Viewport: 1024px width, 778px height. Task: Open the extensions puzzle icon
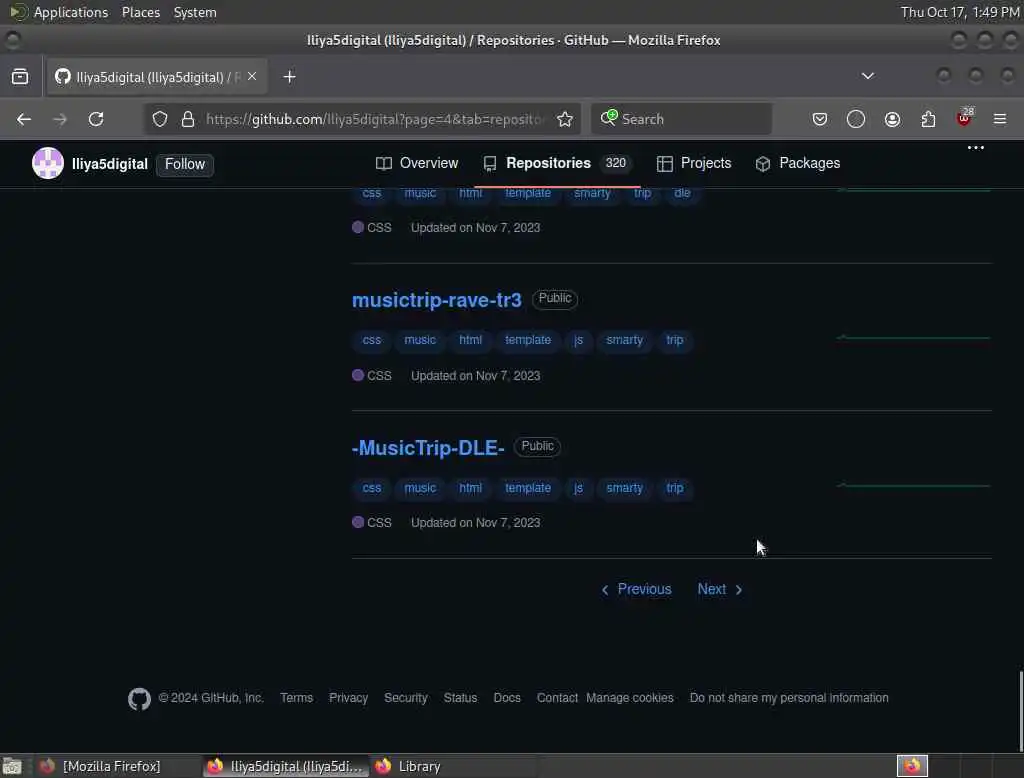click(928, 119)
